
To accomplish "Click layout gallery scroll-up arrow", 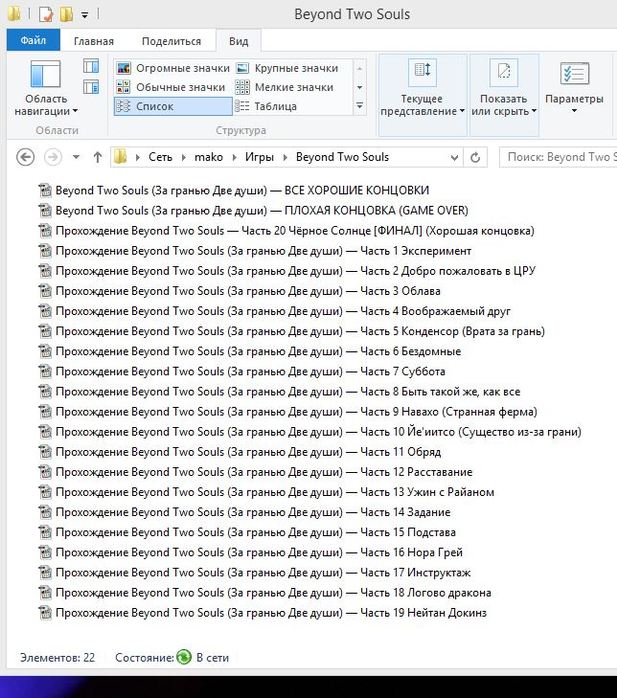I will pyautogui.click(x=360, y=69).
